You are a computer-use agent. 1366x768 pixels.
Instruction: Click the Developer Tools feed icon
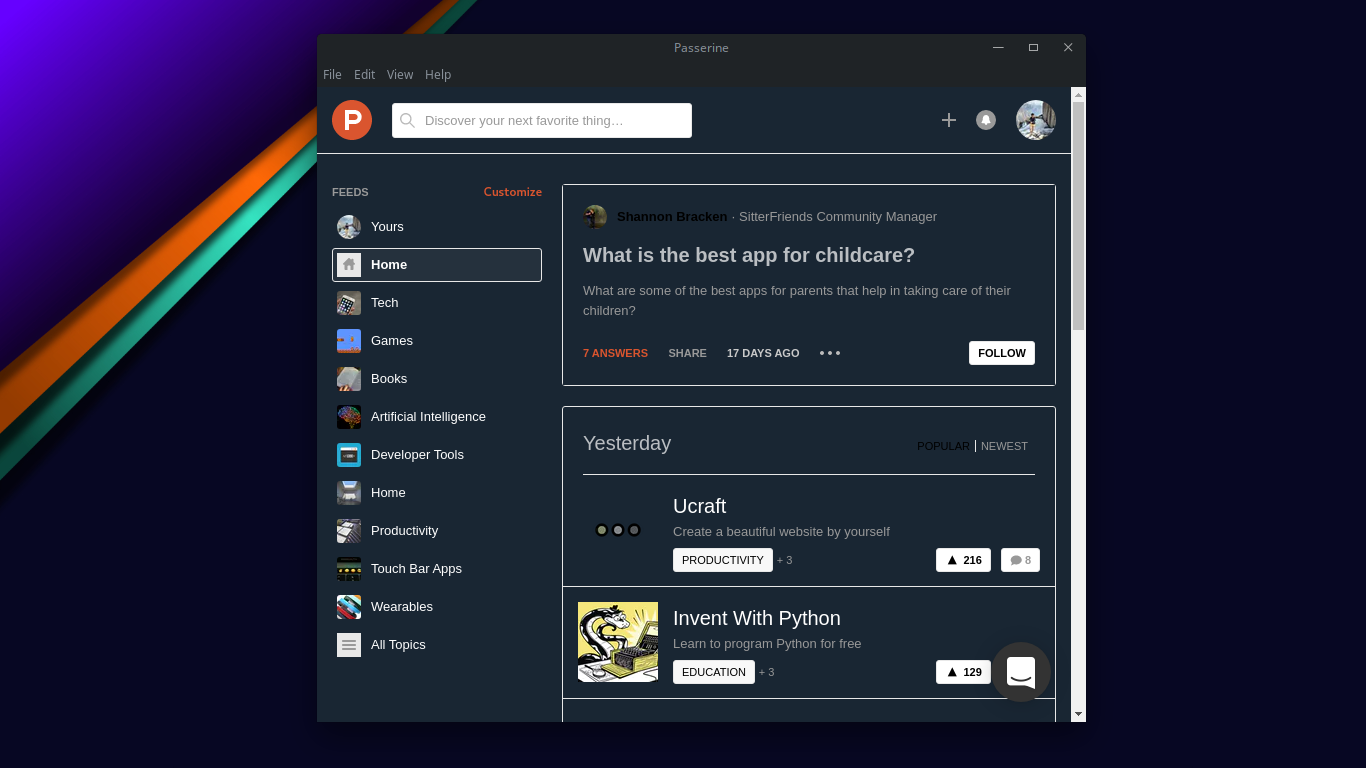point(349,455)
